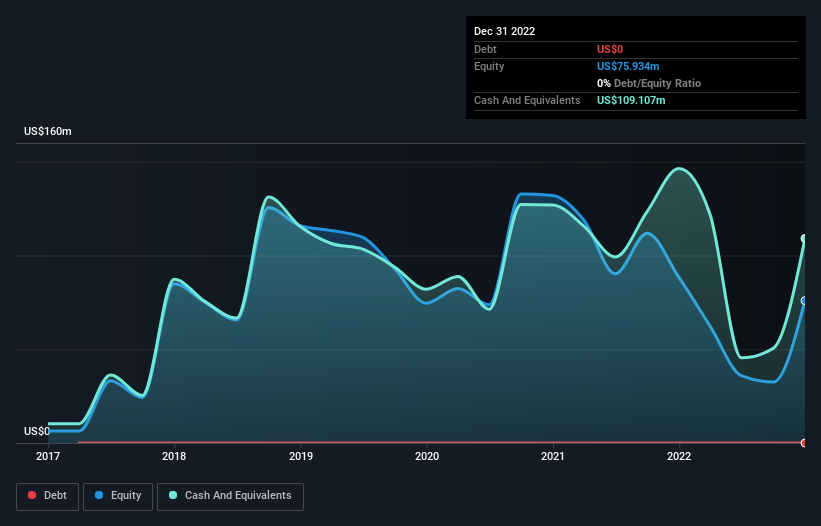Click the red Debt endpoint marker
Viewport: 821px width, 526px height.
pyautogui.click(x=804, y=443)
